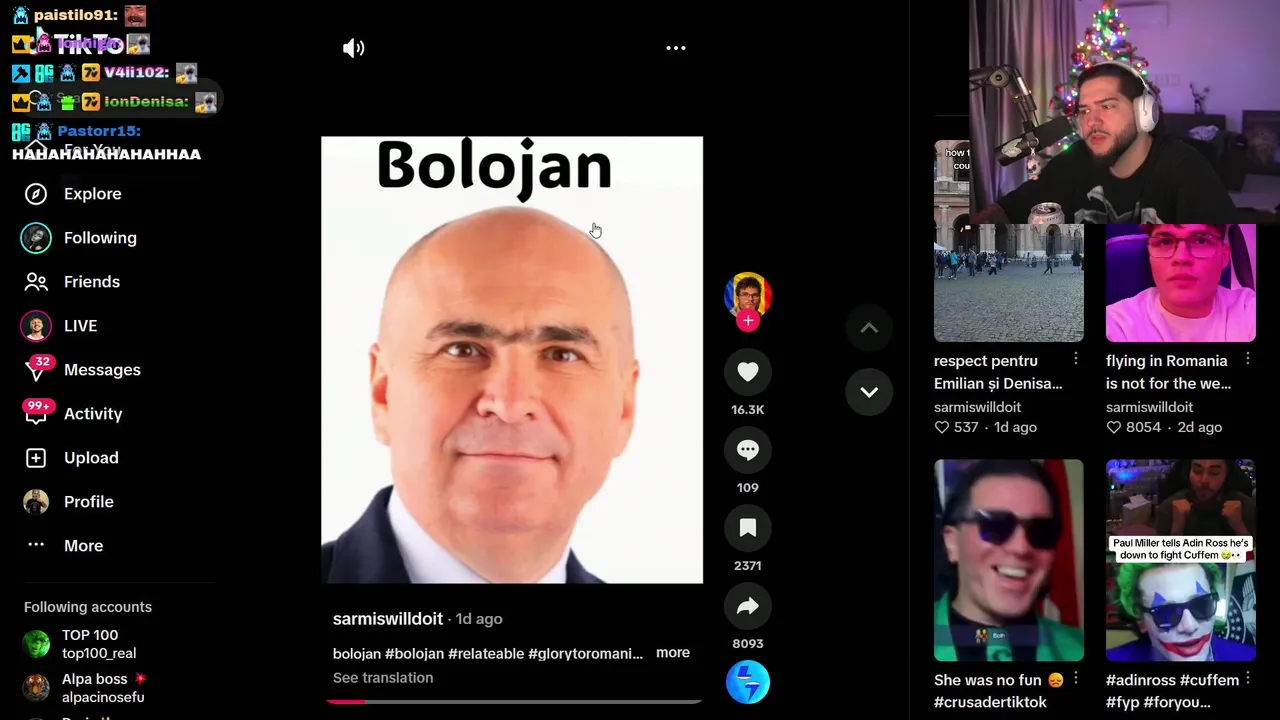Click the #relateable hashtag in caption
Image resolution: width=1280 pixels, height=720 pixels.
[x=486, y=653]
